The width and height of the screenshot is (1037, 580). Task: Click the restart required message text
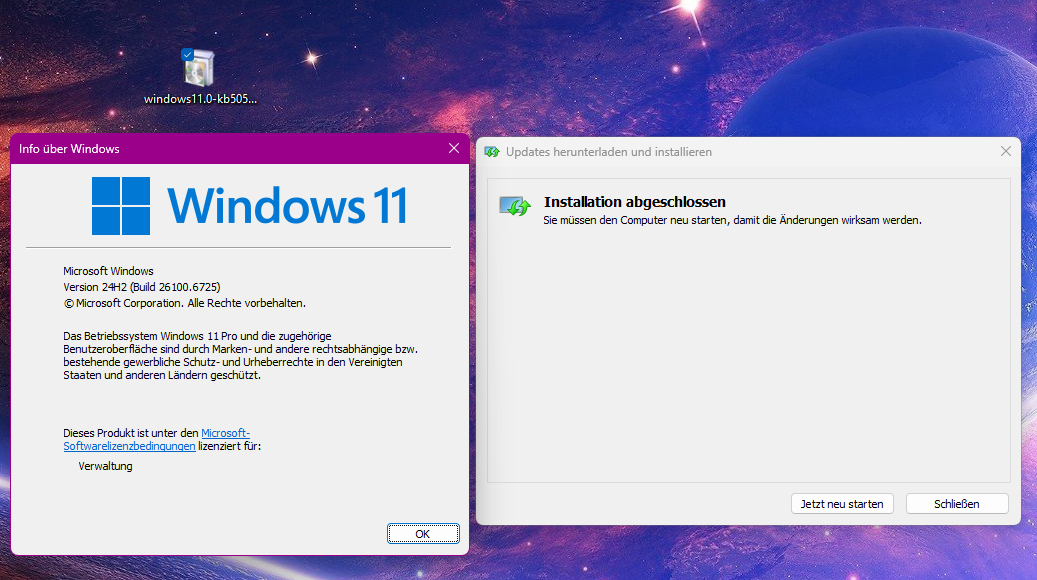pyautogui.click(x=732, y=220)
